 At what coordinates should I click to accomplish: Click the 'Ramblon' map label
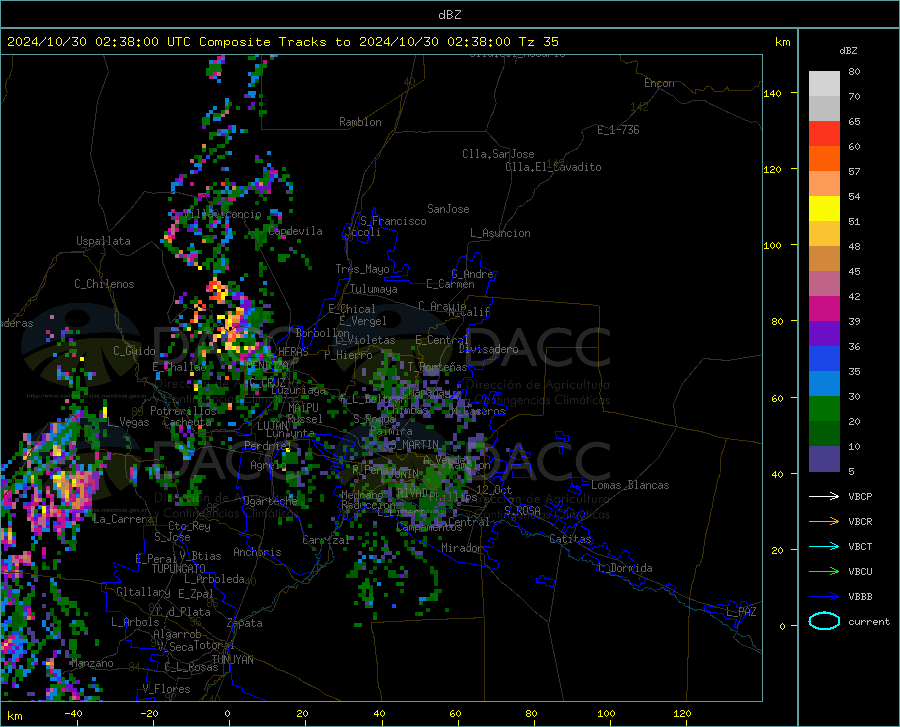[360, 122]
